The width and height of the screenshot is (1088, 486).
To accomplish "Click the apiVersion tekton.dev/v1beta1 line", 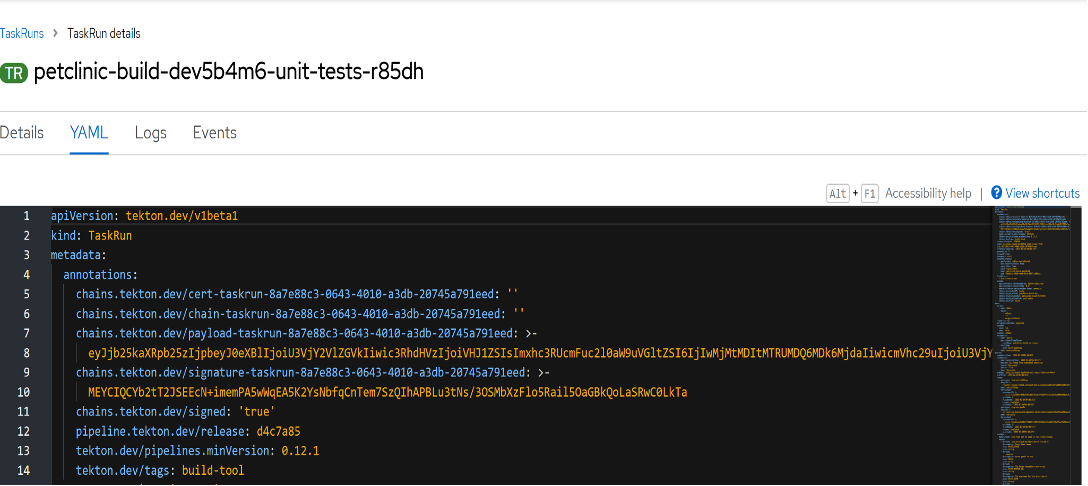I will point(144,216).
